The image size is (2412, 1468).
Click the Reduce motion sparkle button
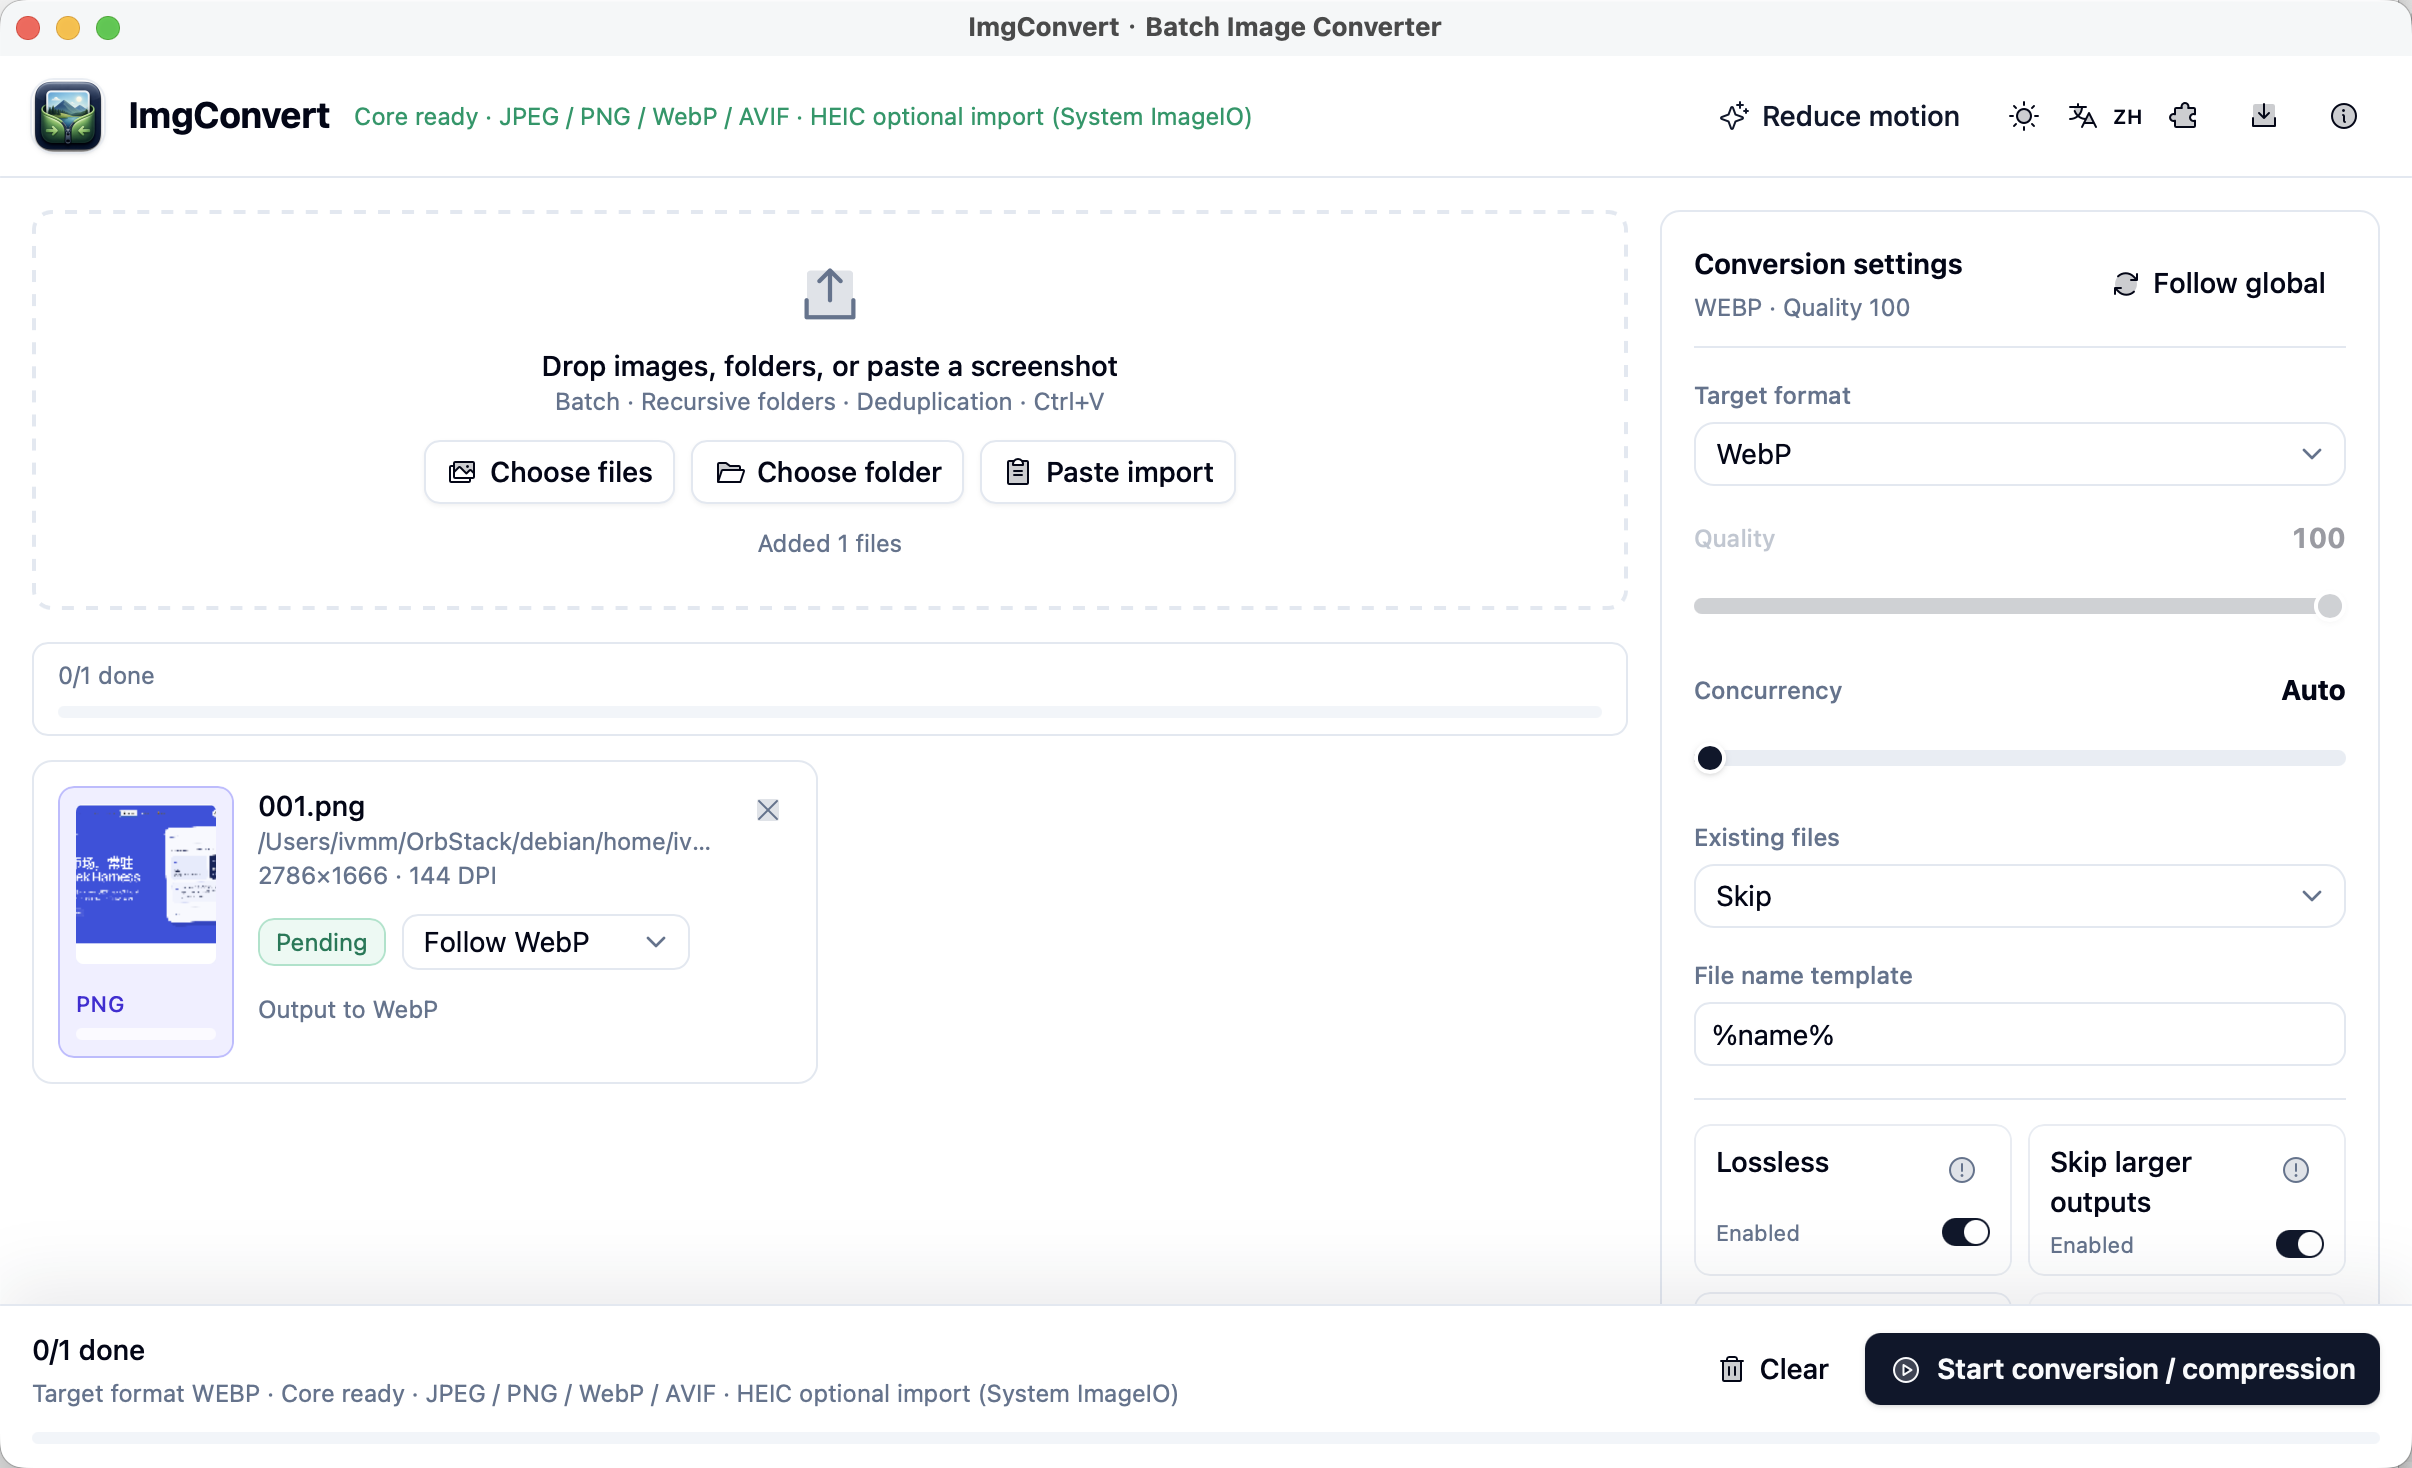1839,116
